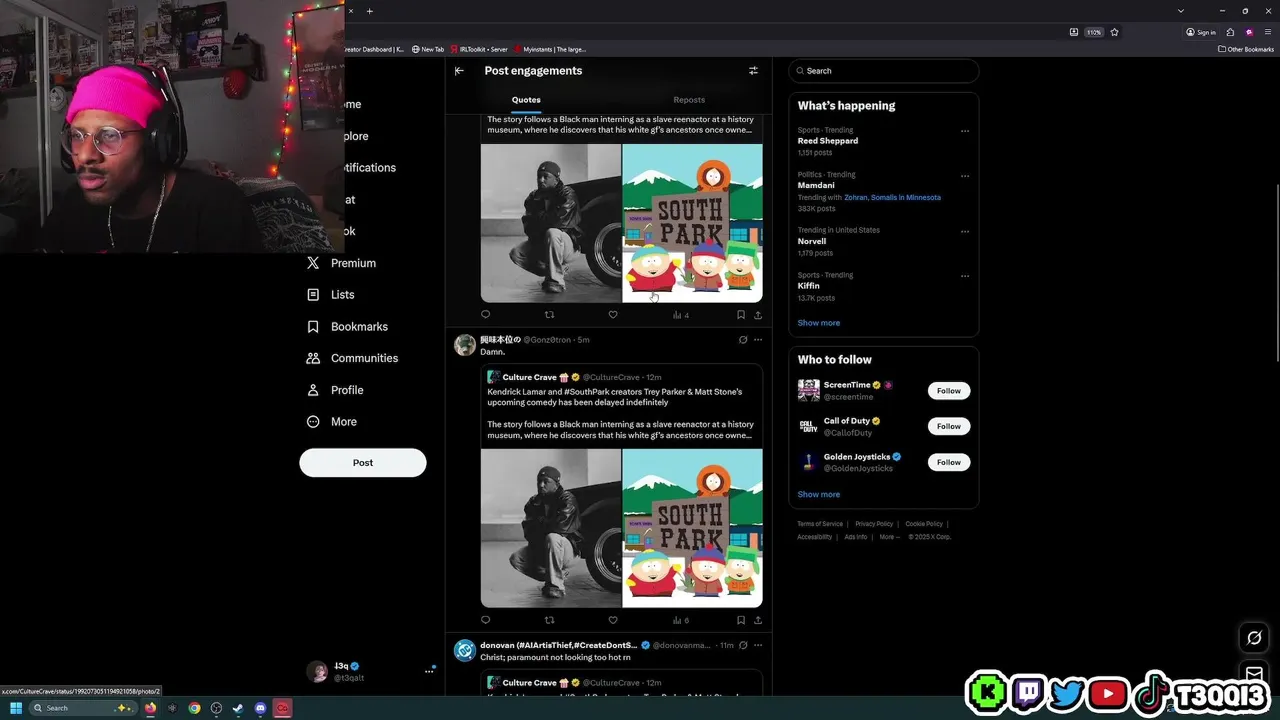
Task: Open the Firefox hamburger menu
Action: point(1267,32)
